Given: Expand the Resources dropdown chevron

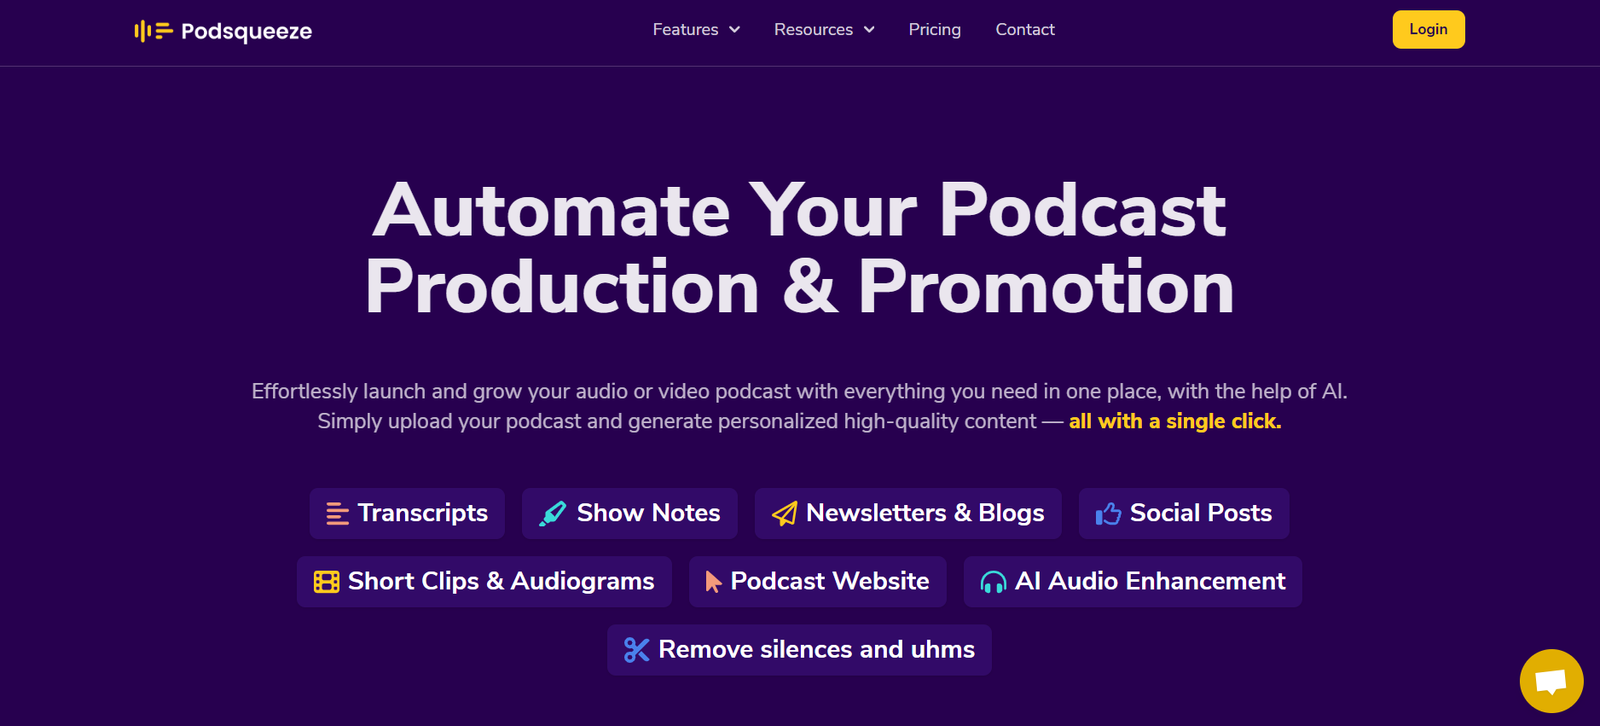Looking at the screenshot, I should pyautogui.click(x=869, y=30).
